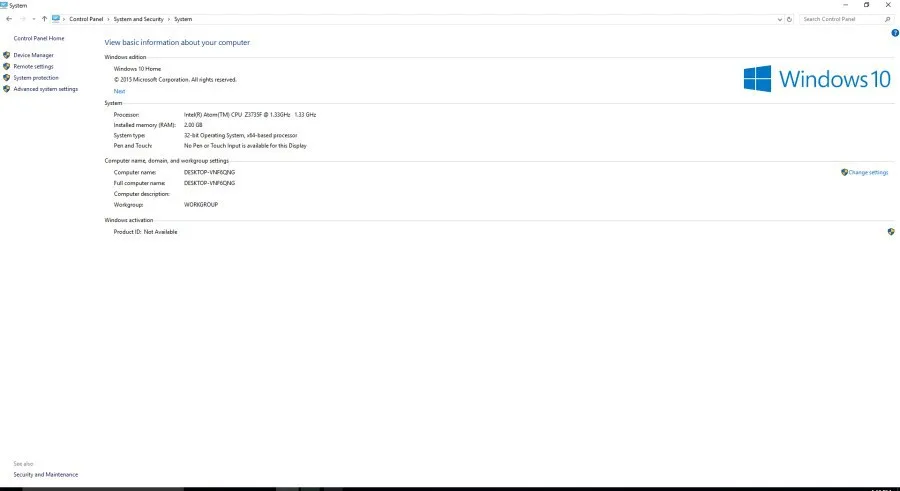Click the System protection shield icon
This screenshot has width=900, height=491.
point(6,78)
